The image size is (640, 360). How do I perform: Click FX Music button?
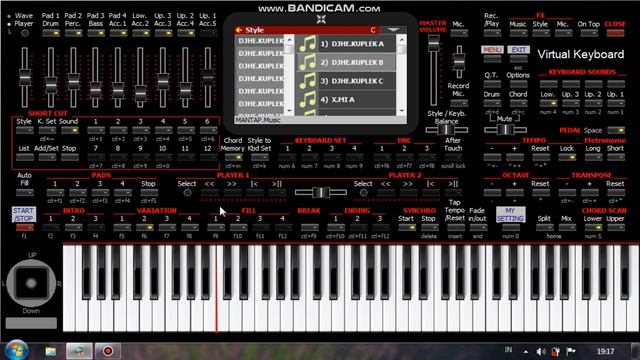[x=518, y=33]
